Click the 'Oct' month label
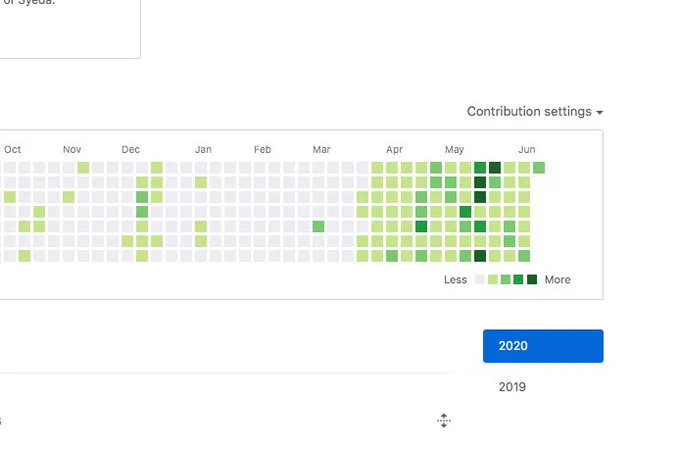Viewport: 680px width, 451px height. click(13, 150)
